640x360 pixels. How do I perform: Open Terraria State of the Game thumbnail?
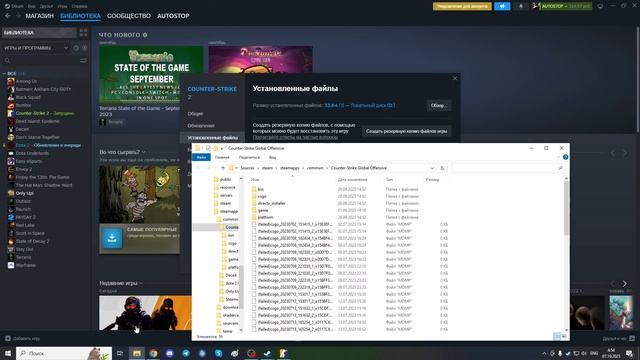point(151,74)
